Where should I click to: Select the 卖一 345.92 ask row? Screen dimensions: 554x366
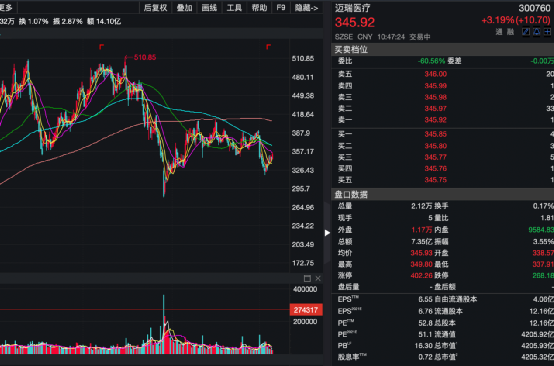pos(442,120)
